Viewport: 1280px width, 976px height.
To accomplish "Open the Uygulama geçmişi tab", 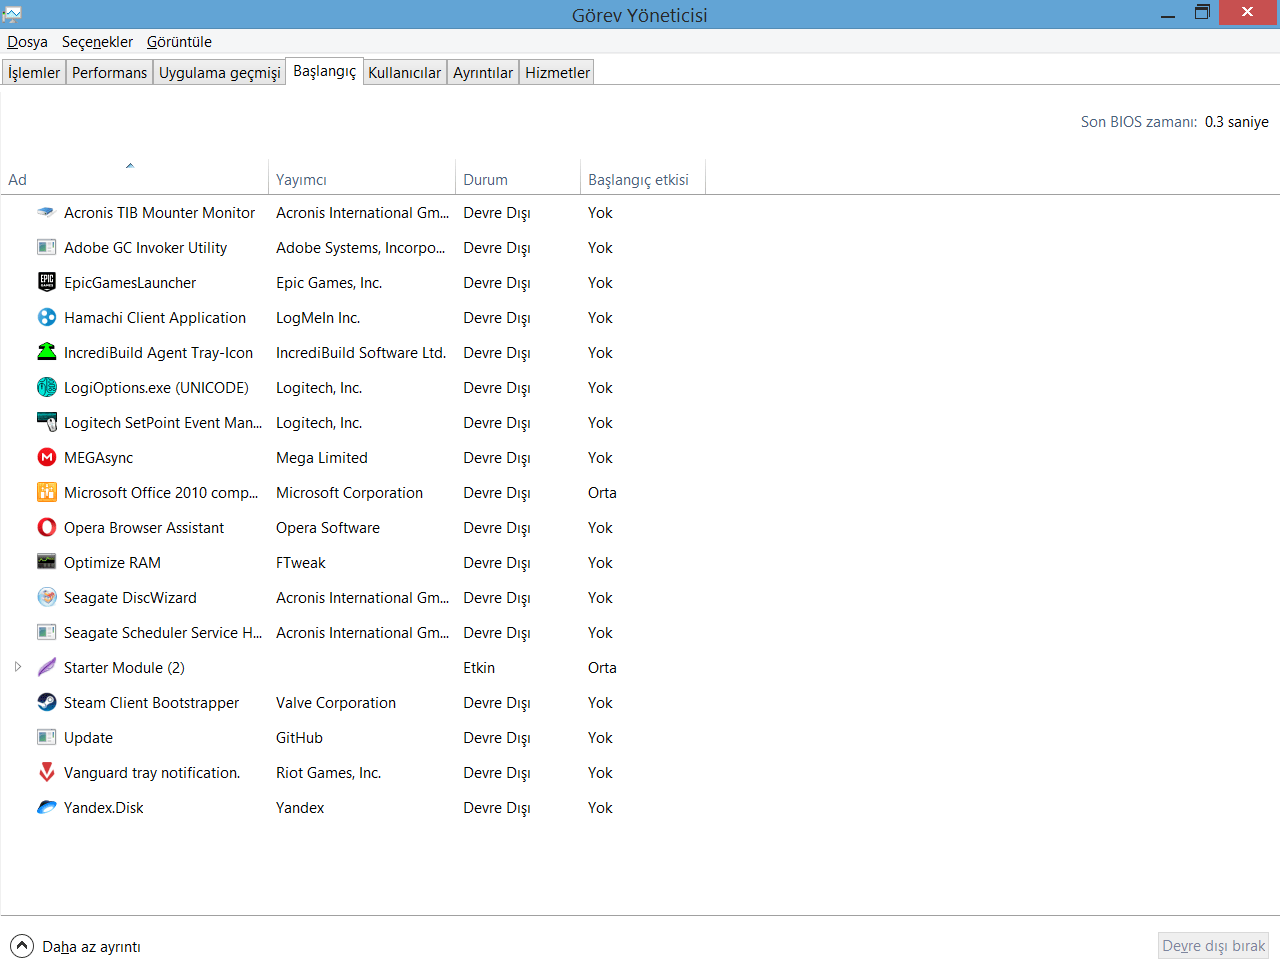I will pyautogui.click(x=219, y=73).
